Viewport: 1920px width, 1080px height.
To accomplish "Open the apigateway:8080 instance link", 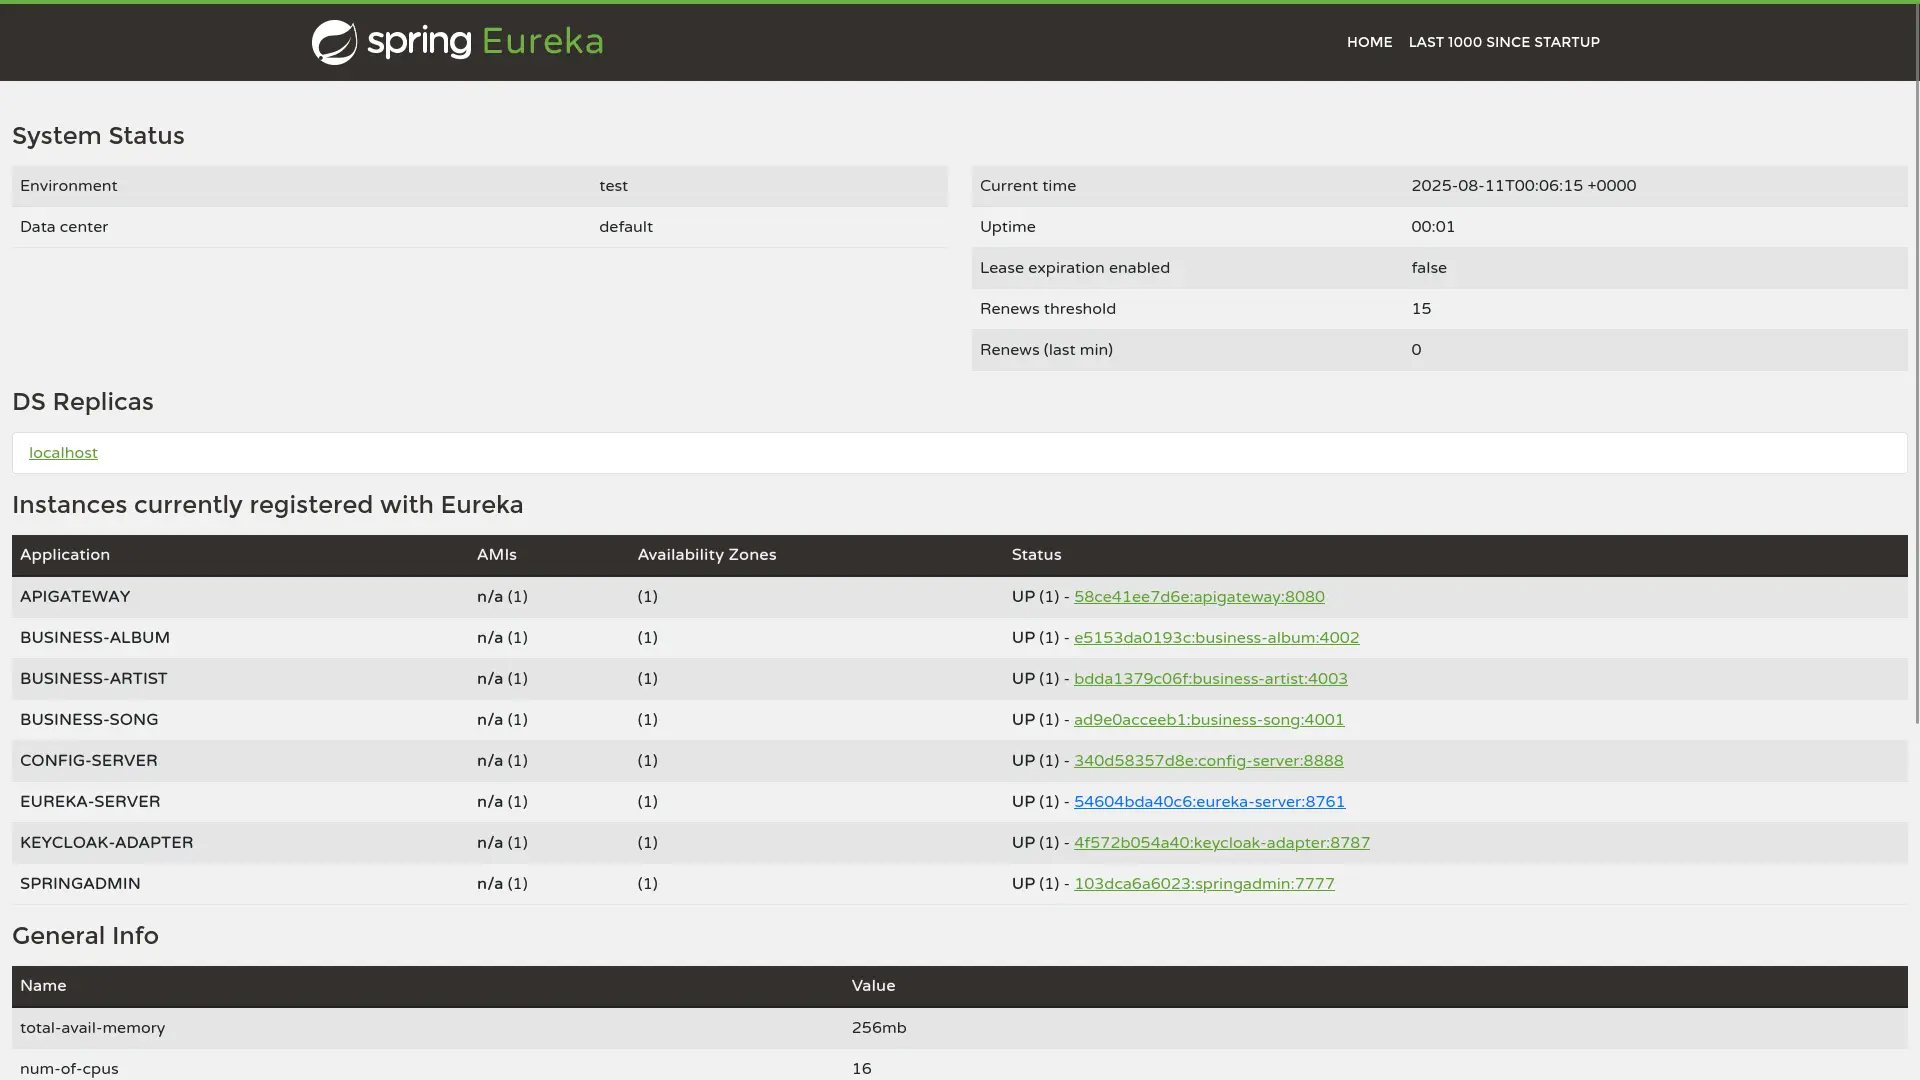I will click(x=1199, y=597).
